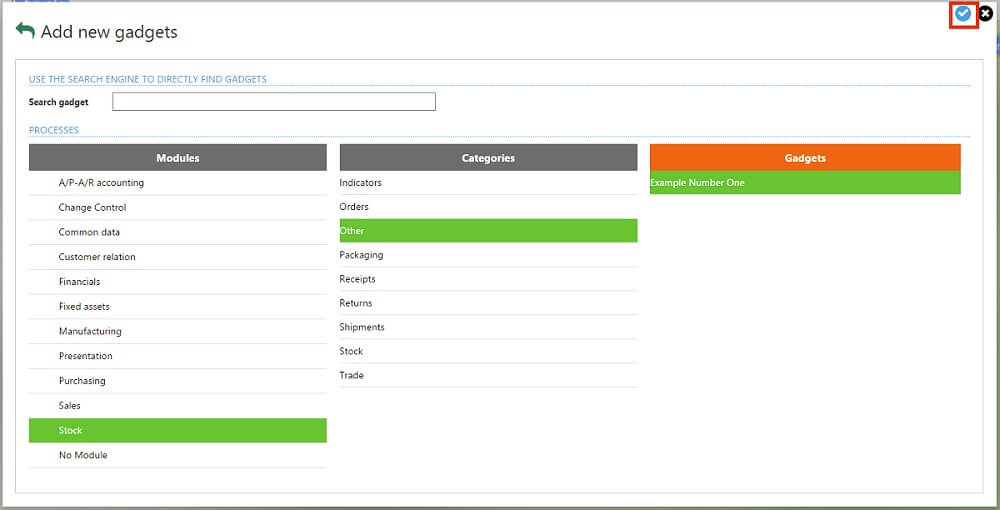Select the A/P-A/R accounting module
Viewport: 1000px width, 510px height.
[101, 183]
